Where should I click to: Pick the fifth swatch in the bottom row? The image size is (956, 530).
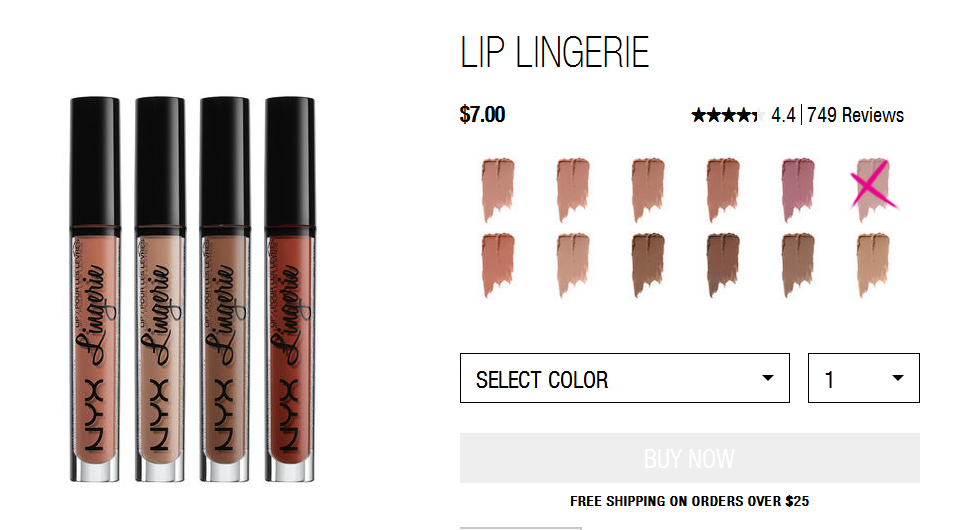tap(798, 265)
